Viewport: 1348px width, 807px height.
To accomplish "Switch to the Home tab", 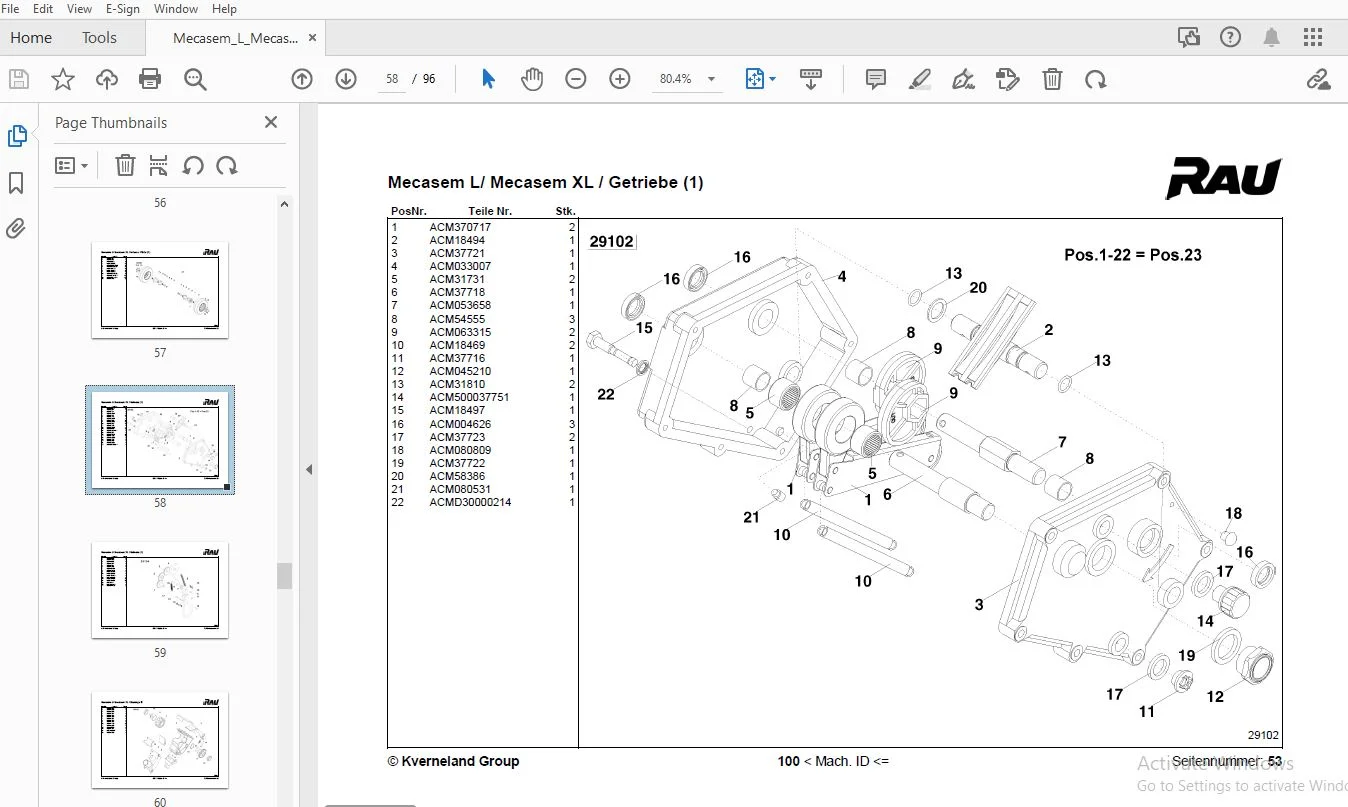I will tap(31, 38).
